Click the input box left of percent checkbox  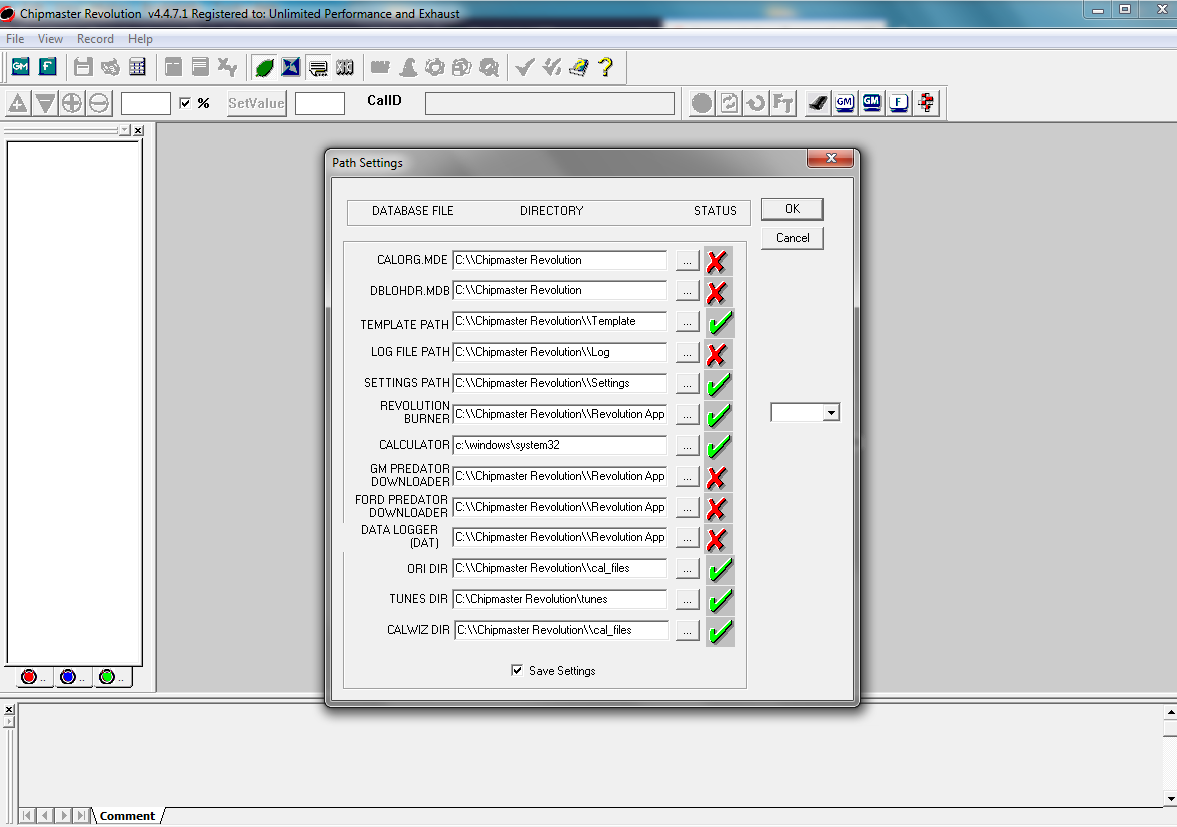coord(146,104)
